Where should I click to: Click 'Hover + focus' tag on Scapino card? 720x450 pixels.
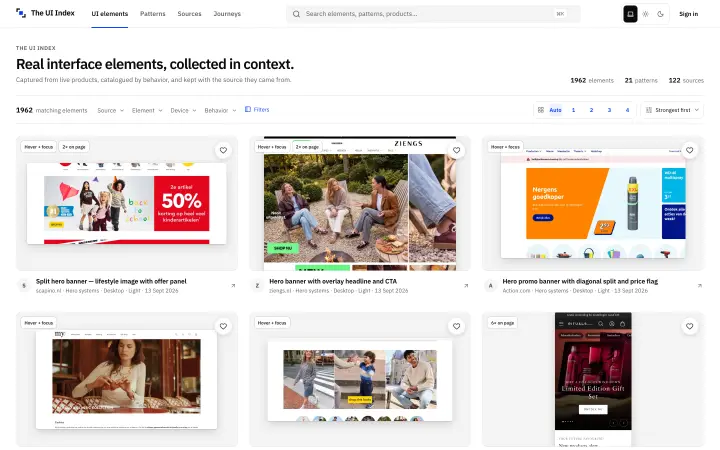click(39, 147)
